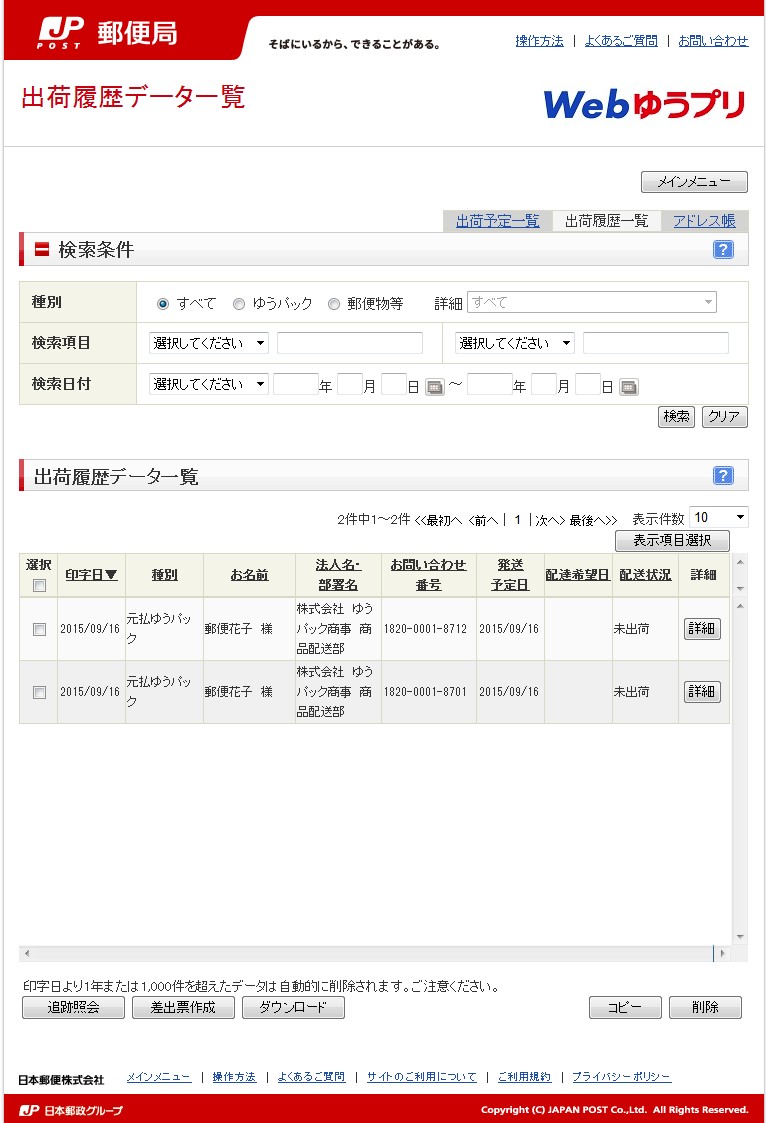Open footer ご利用規約 link
Image resolution: width=766 pixels, height=1123 pixels.
click(524, 1076)
